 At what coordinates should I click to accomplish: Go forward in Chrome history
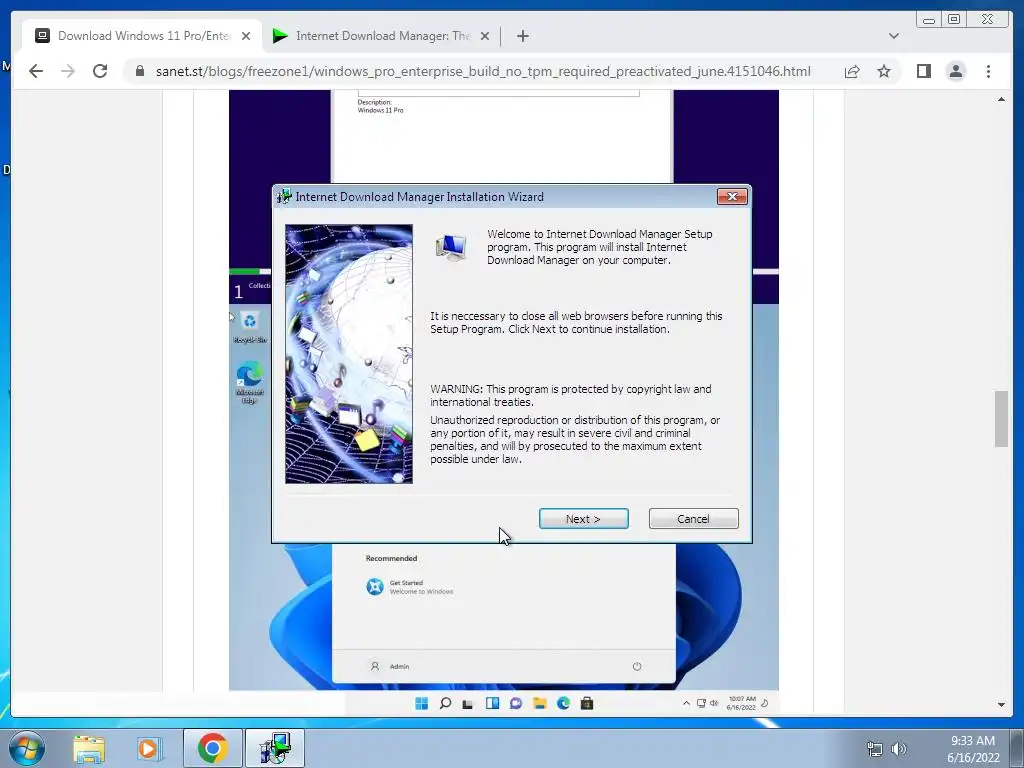(68, 71)
